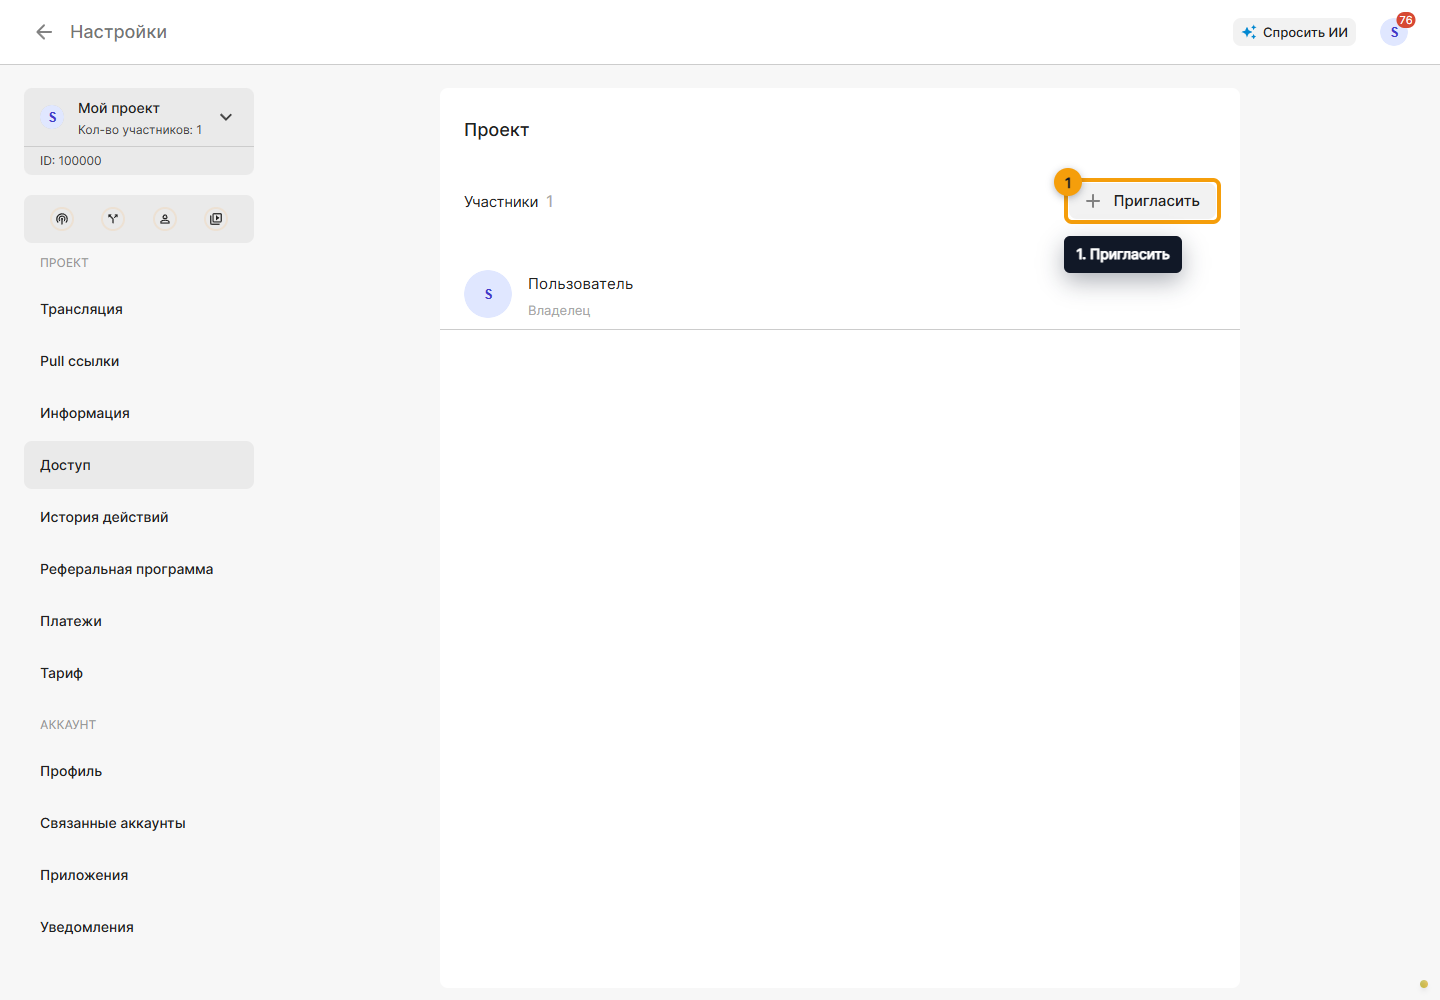Screen dimensions: 1440x1000
Task: Click the sparkle Спросить ИИ button
Action: 1294,32
